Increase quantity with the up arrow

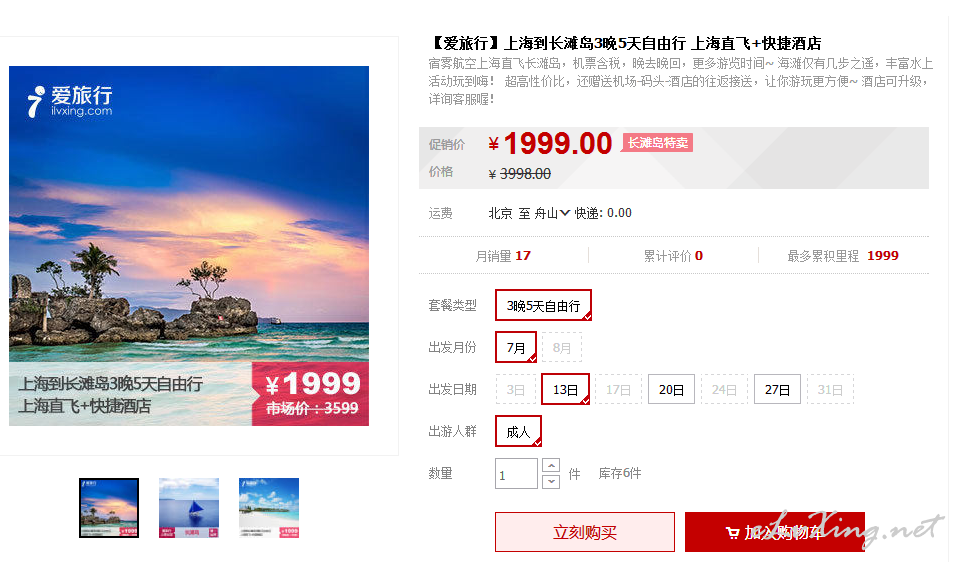coord(551,466)
